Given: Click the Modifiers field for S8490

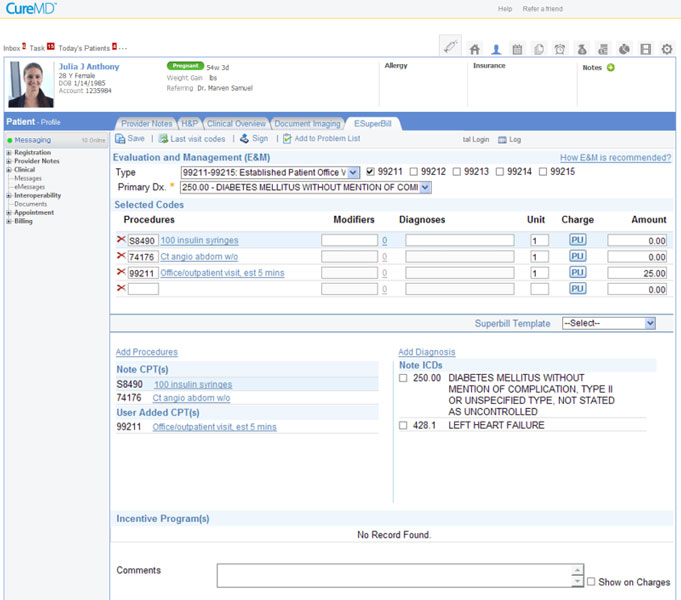Looking at the screenshot, I should 349,240.
